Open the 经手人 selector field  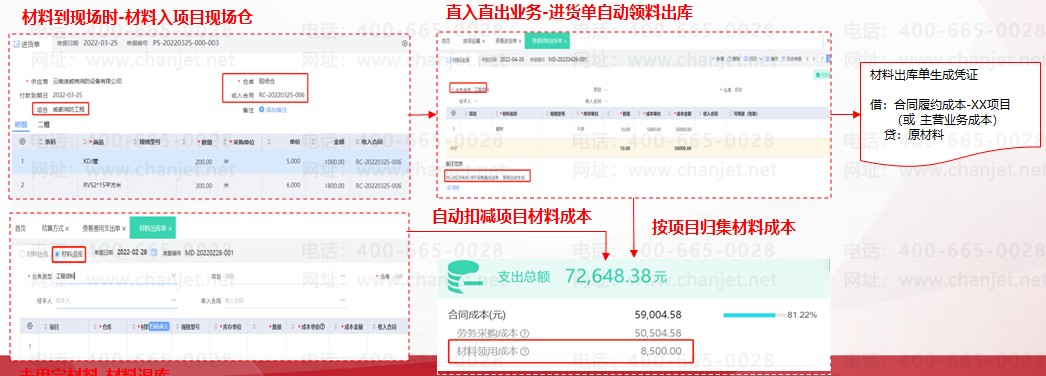click(117, 301)
